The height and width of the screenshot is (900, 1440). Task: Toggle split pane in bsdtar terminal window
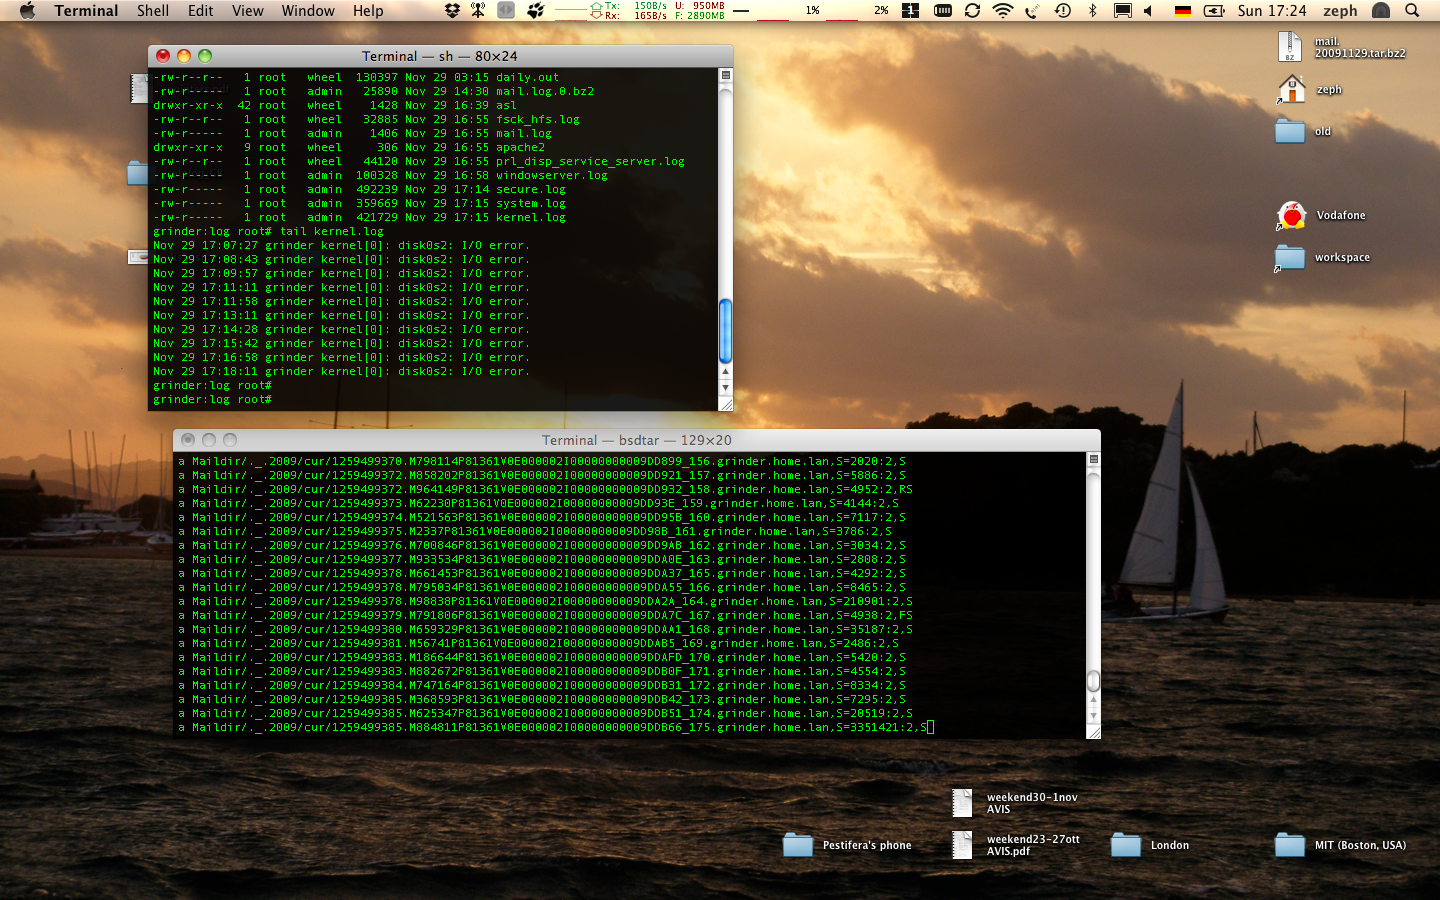[1093, 459]
